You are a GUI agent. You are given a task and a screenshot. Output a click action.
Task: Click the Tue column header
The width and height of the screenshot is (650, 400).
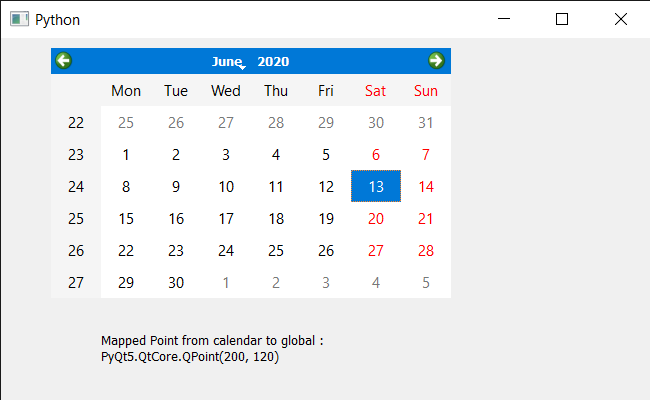click(176, 90)
